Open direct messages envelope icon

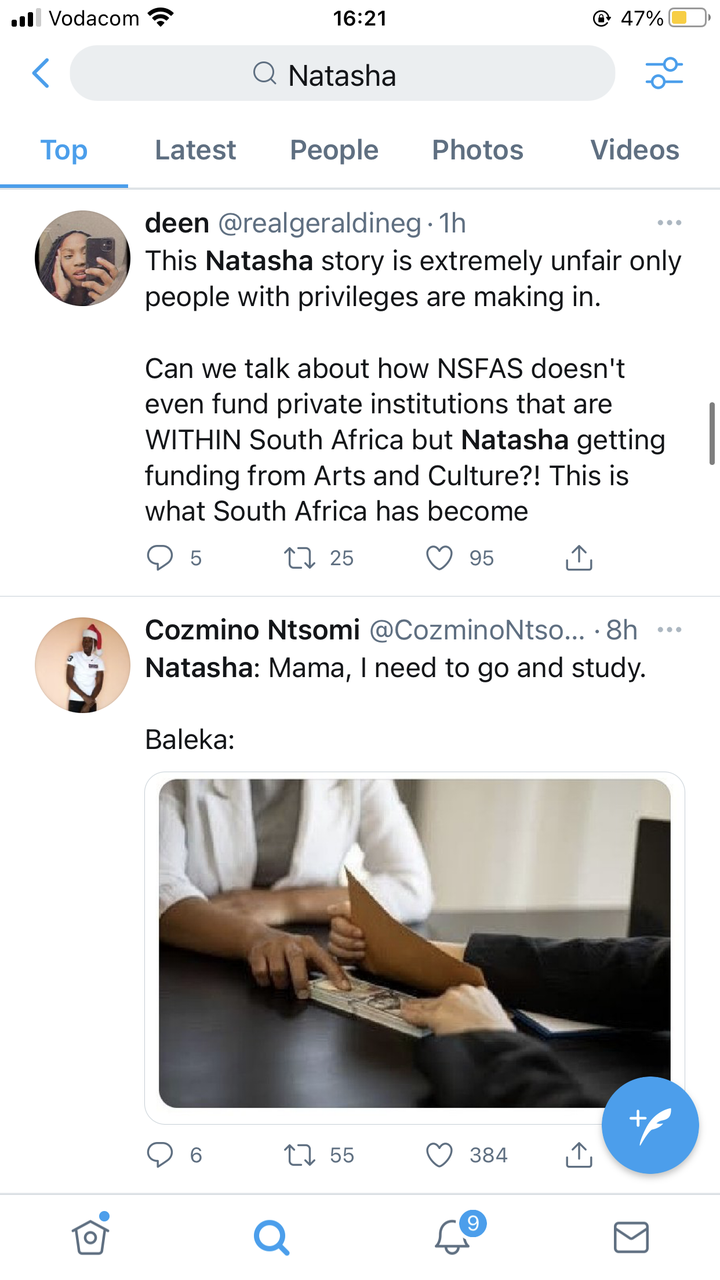pyautogui.click(x=630, y=1237)
